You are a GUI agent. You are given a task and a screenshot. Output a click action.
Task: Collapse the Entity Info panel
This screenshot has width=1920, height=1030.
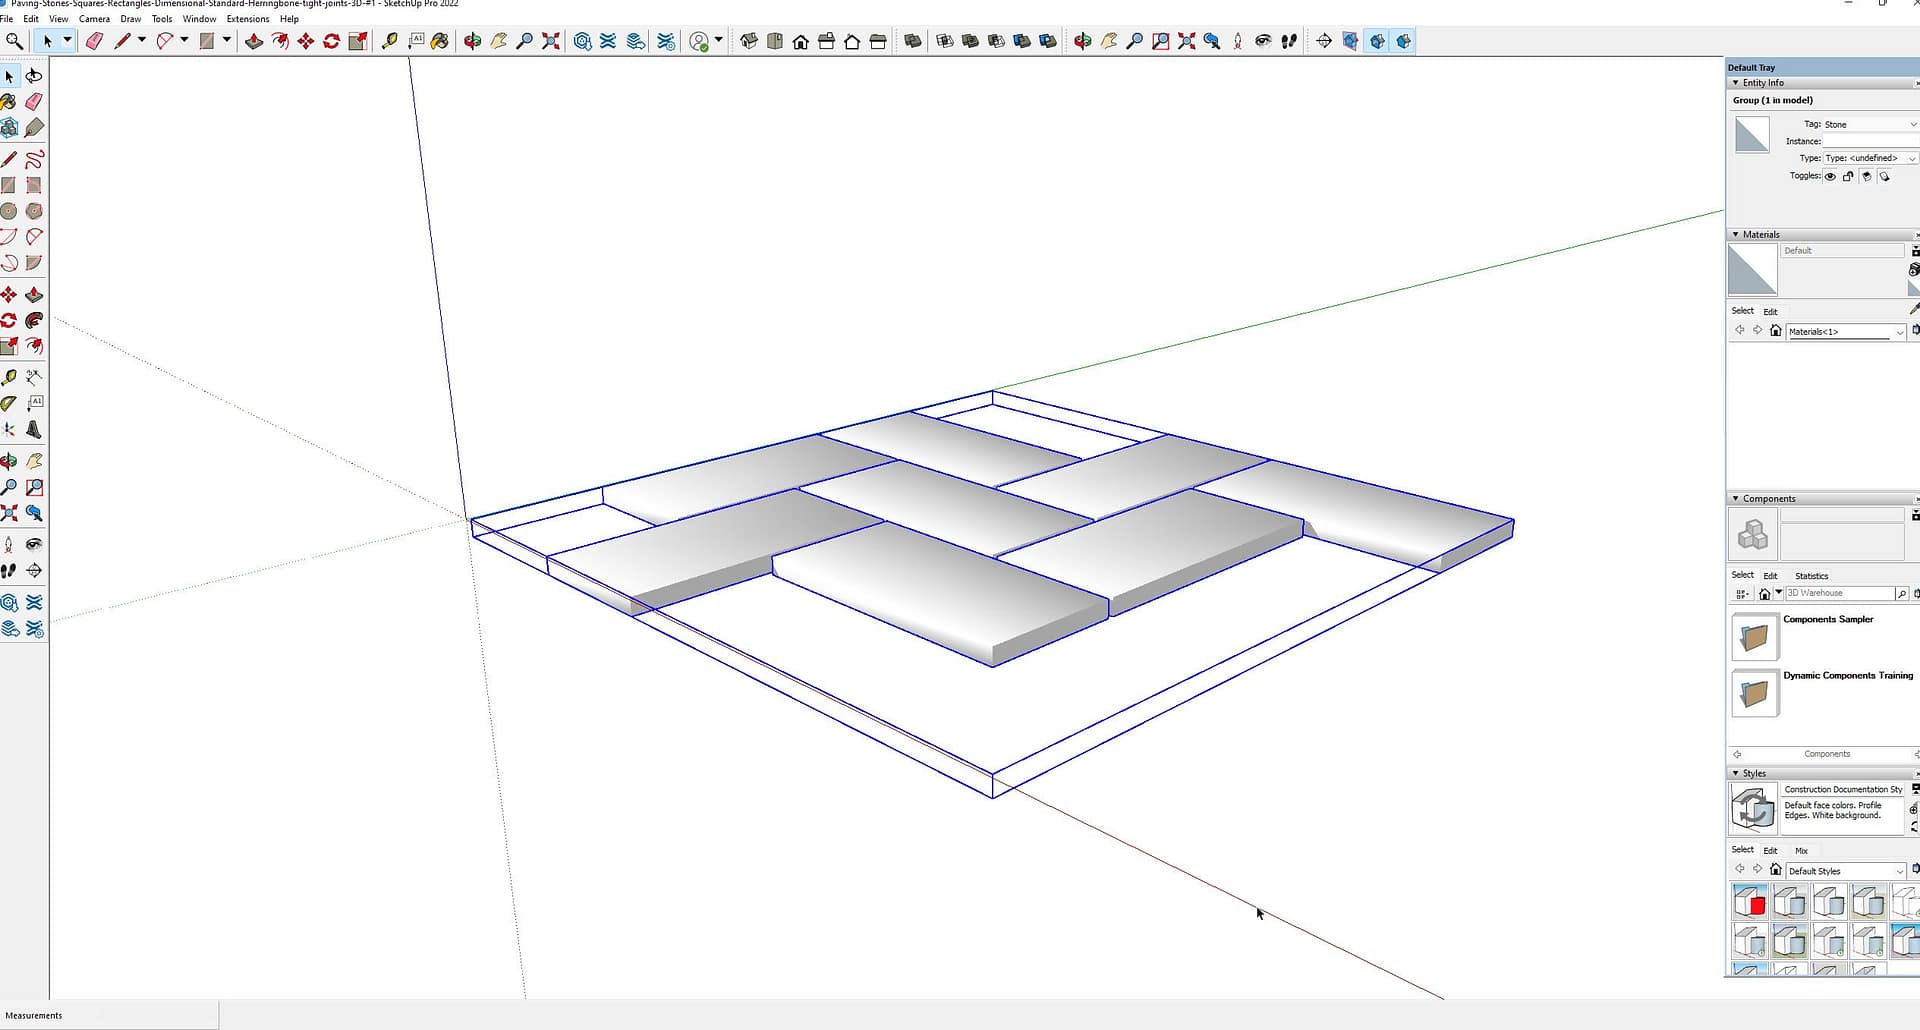(1736, 83)
